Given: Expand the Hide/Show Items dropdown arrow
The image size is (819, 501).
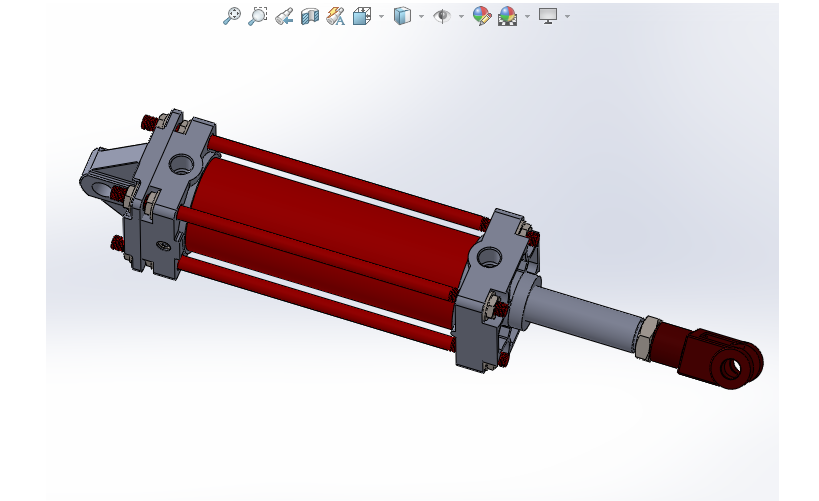Looking at the screenshot, I should [461, 17].
